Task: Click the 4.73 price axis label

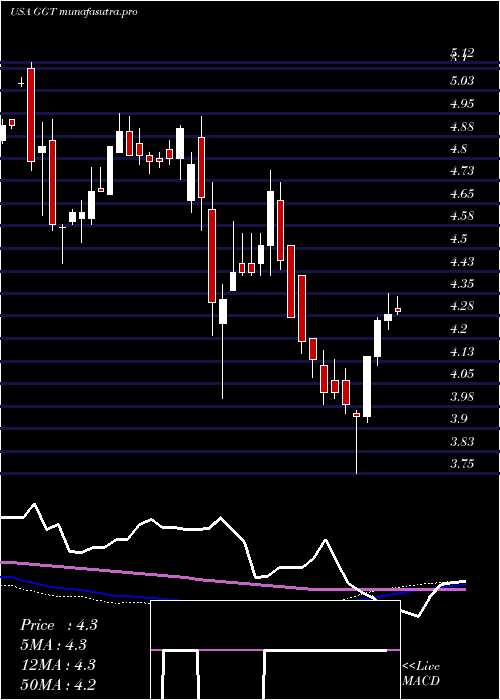Action: (462, 171)
